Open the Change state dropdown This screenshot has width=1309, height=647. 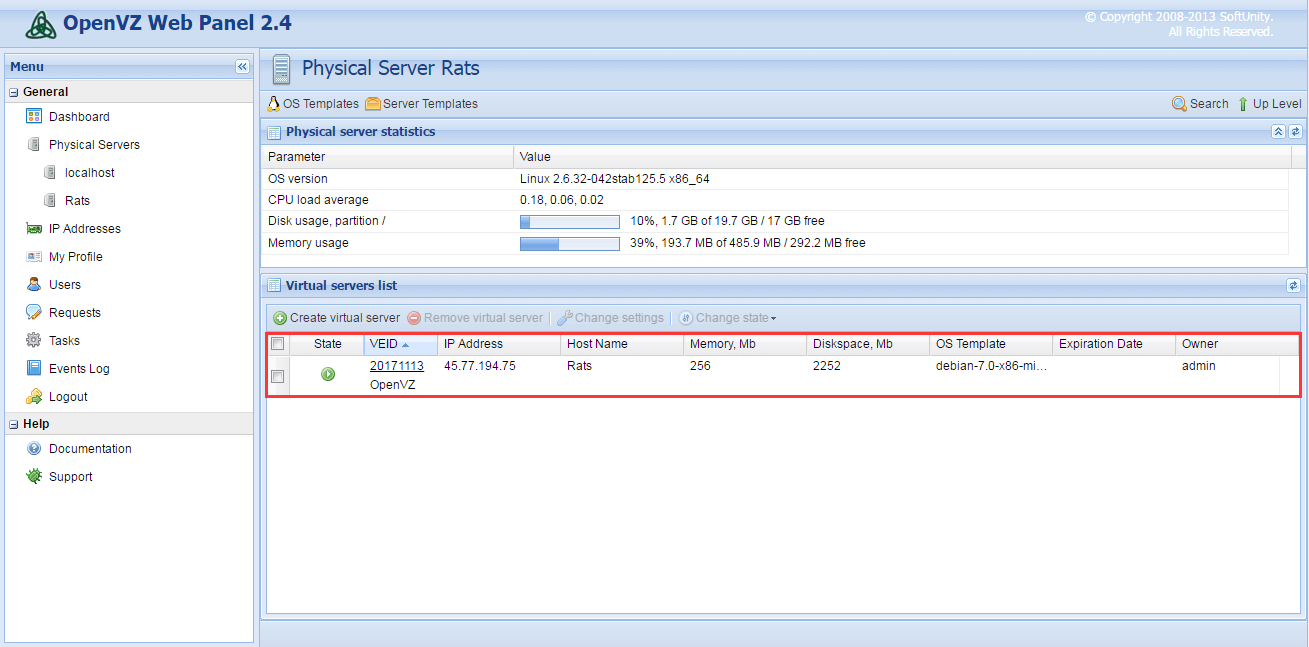point(727,318)
